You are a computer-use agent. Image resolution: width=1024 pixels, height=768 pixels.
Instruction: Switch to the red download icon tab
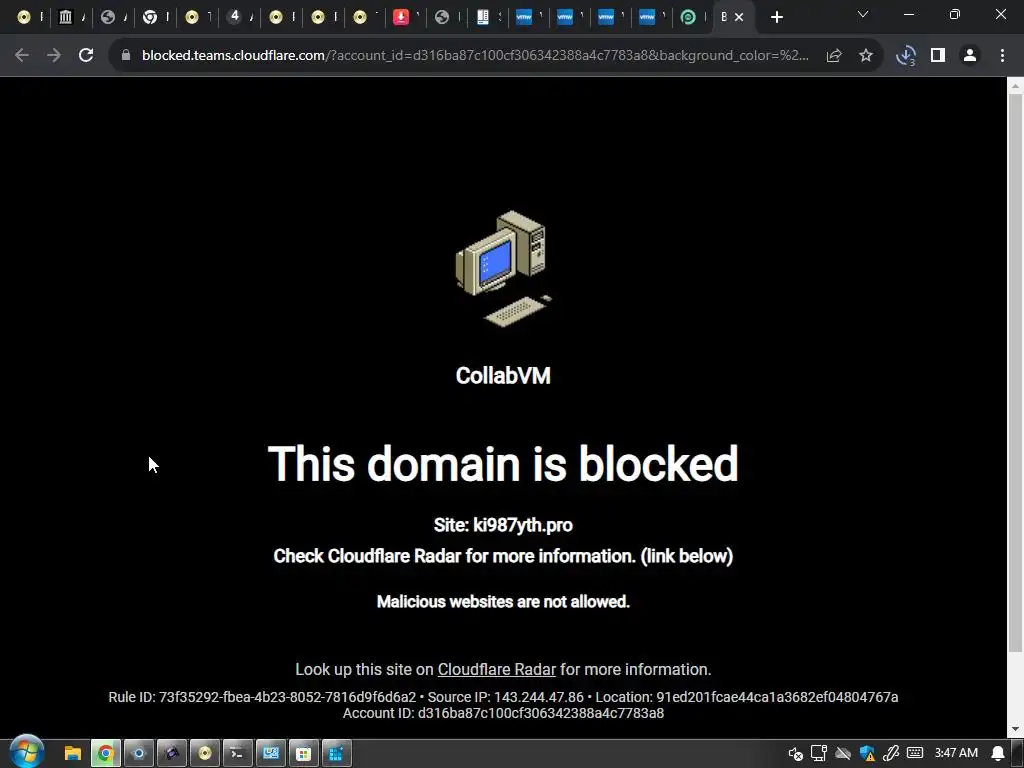click(x=406, y=17)
